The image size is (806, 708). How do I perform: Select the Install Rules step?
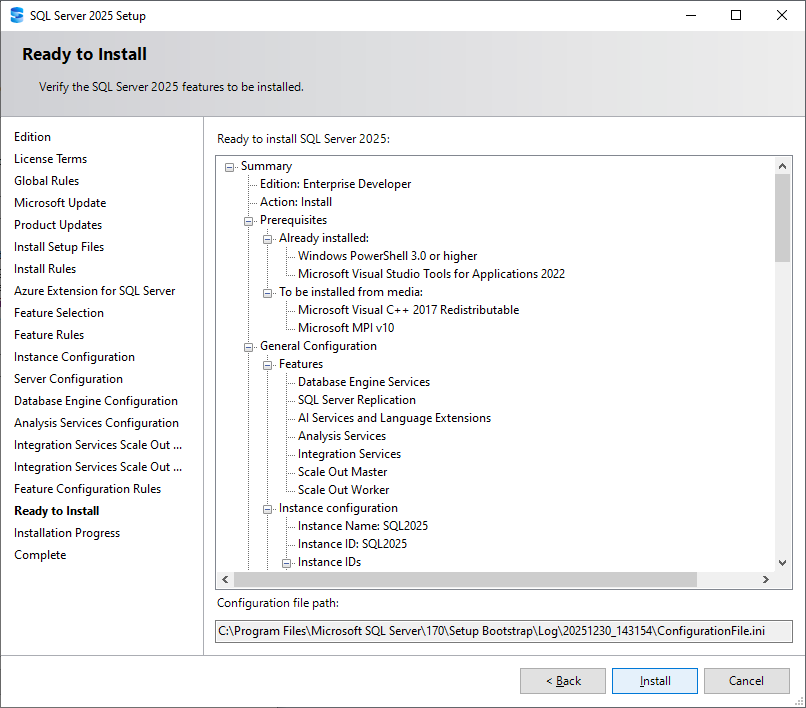[x=45, y=269]
